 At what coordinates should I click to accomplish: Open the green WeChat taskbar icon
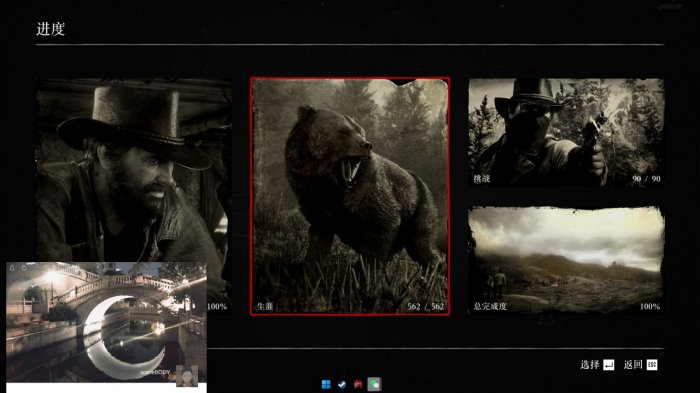(374, 385)
